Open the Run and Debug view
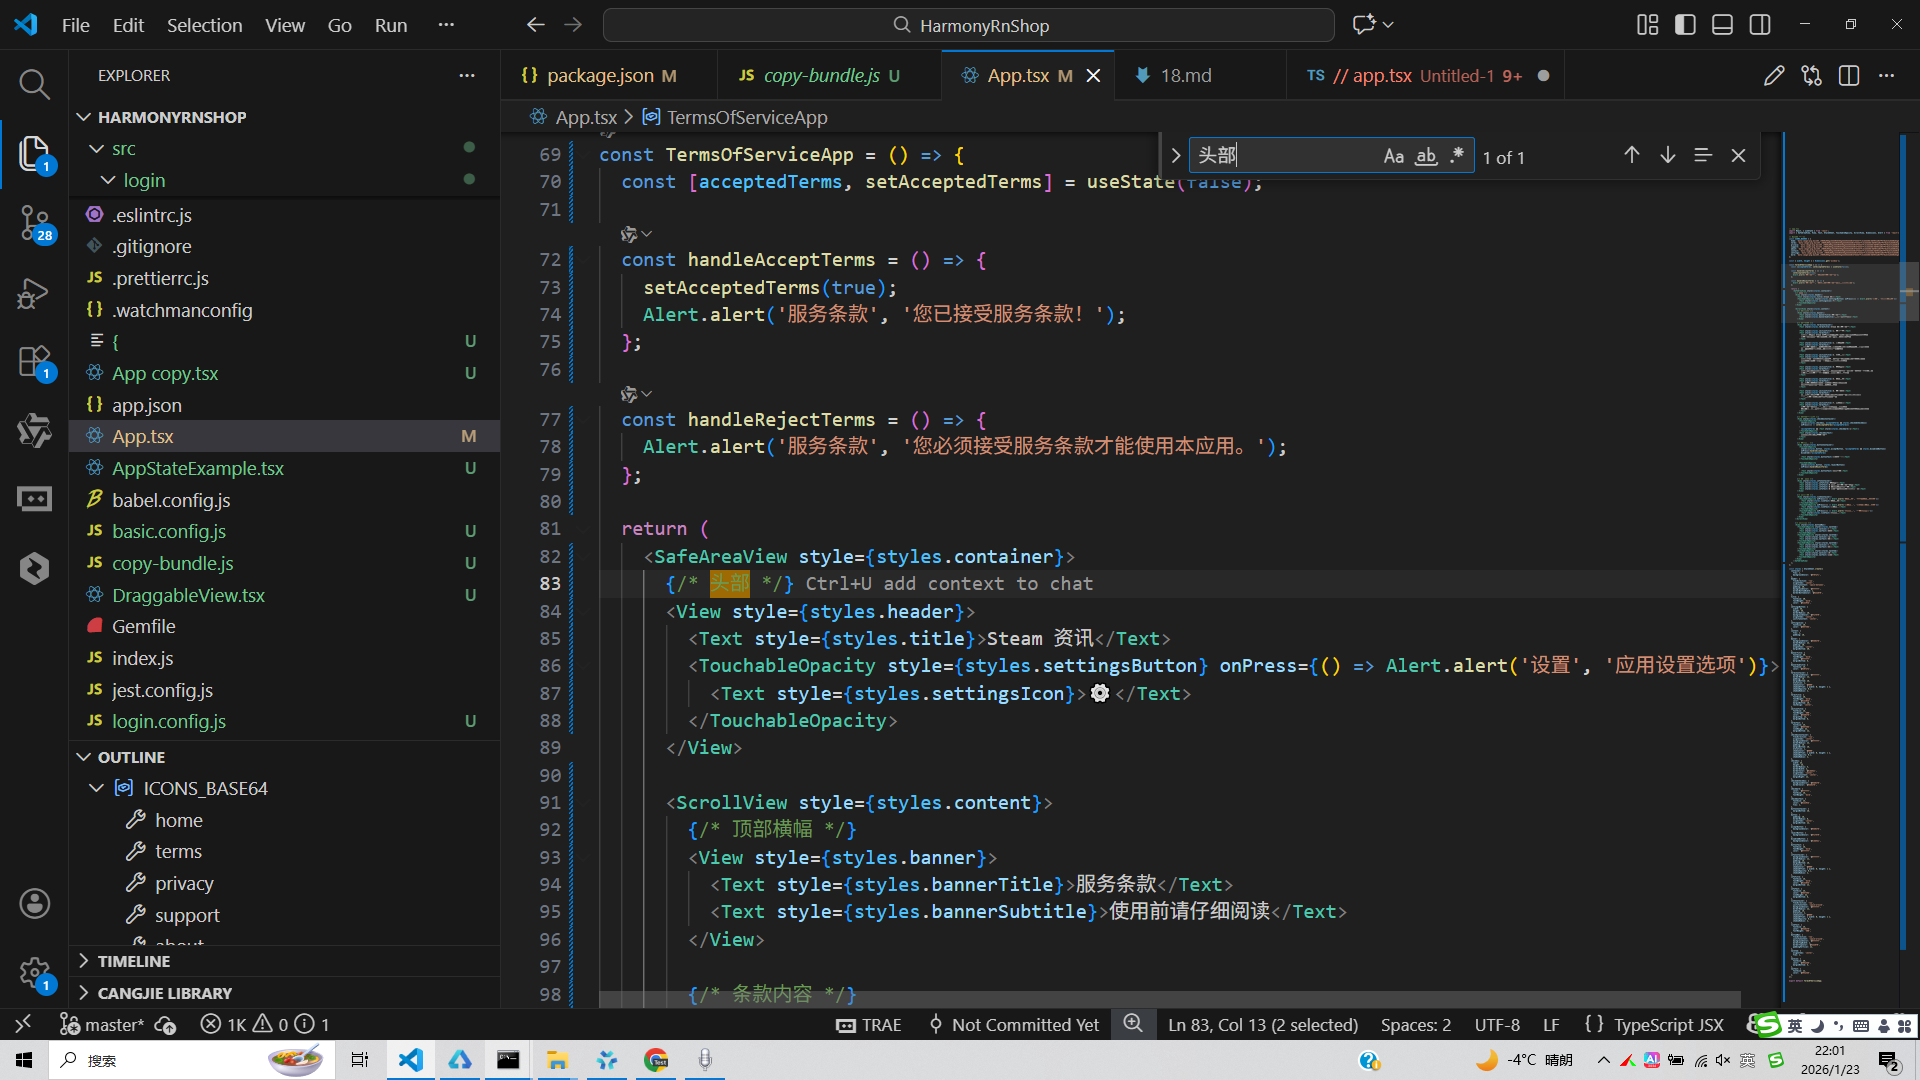 (x=34, y=293)
